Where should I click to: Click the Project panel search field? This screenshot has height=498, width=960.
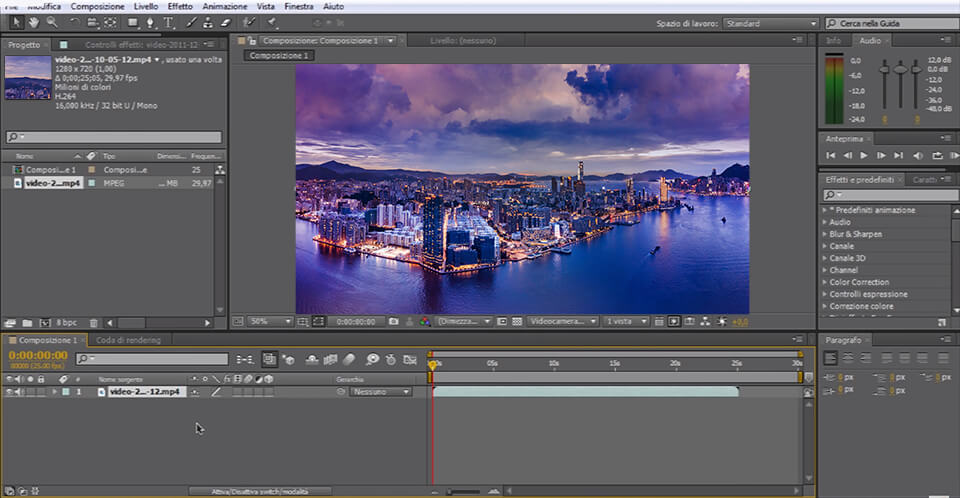[114, 137]
